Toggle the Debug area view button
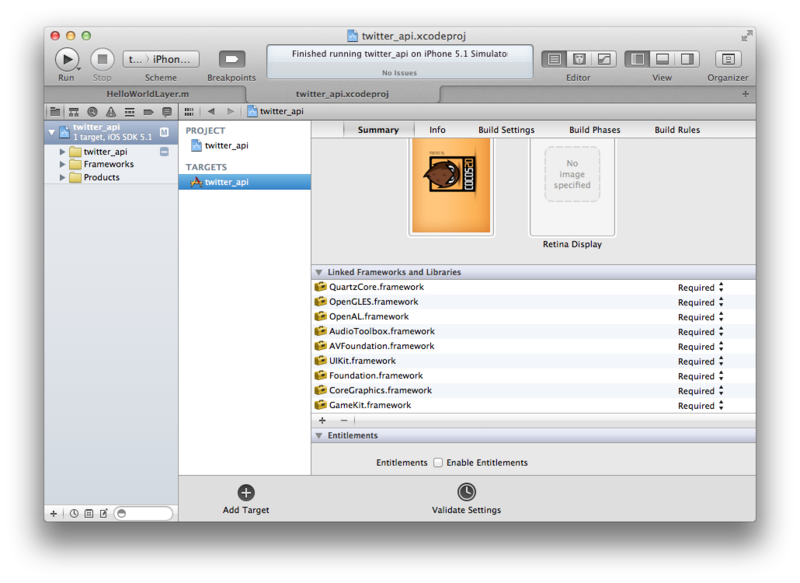This screenshot has height=583, width=800. pyautogui.click(x=662, y=59)
